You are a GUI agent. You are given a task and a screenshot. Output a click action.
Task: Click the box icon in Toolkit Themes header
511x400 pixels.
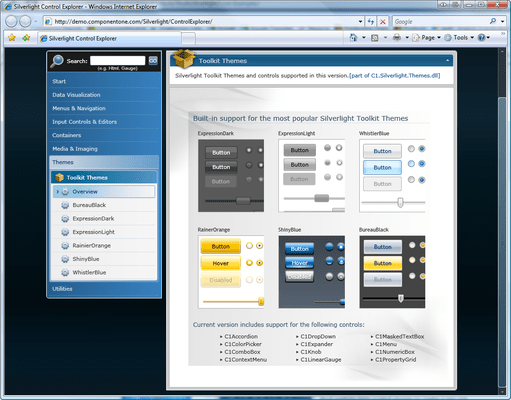pos(184,59)
